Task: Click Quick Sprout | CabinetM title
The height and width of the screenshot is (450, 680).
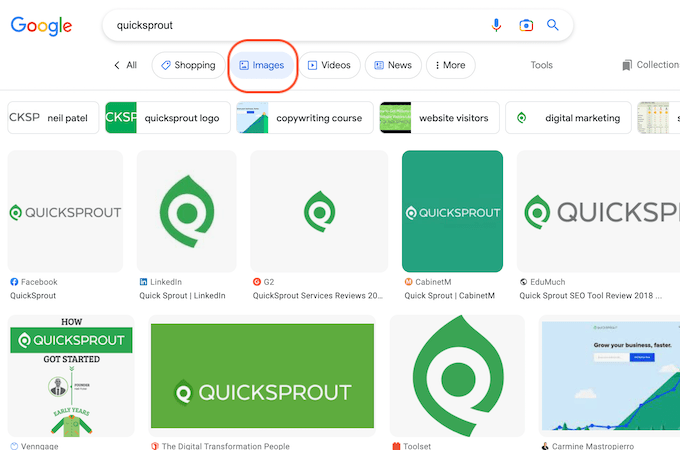Action: point(449,296)
